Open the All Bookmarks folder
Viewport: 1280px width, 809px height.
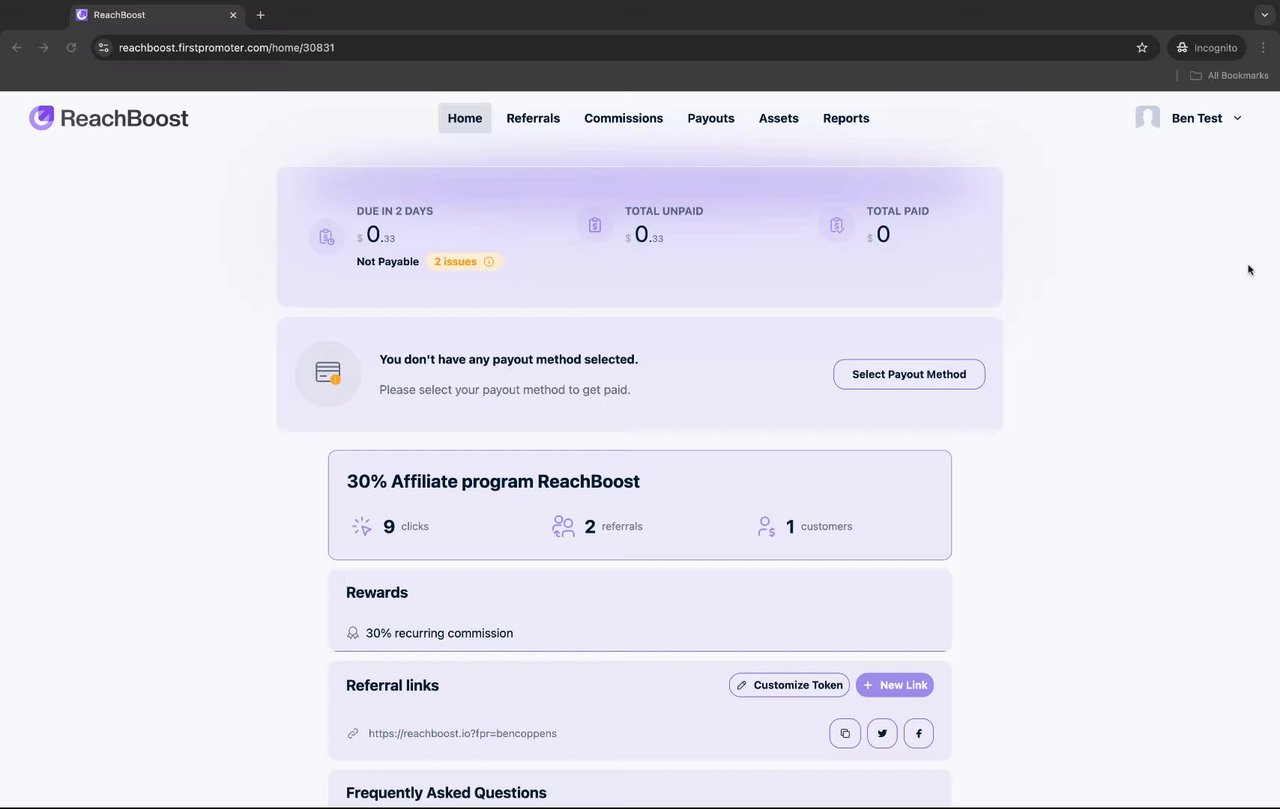pyautogui.click(x=1229, y=75)
